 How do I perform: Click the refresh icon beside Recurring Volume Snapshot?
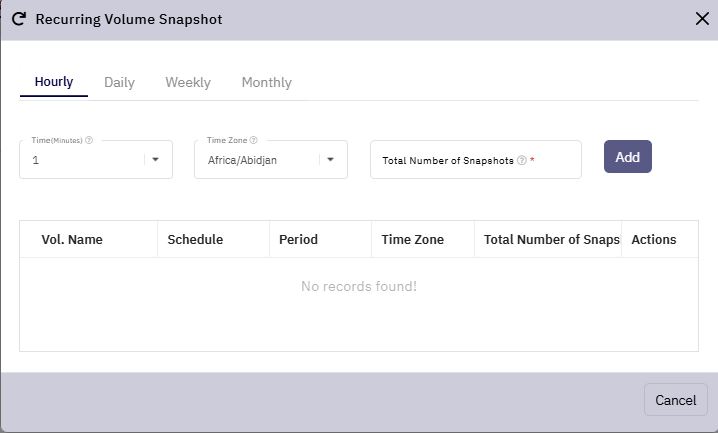point(19,19)
